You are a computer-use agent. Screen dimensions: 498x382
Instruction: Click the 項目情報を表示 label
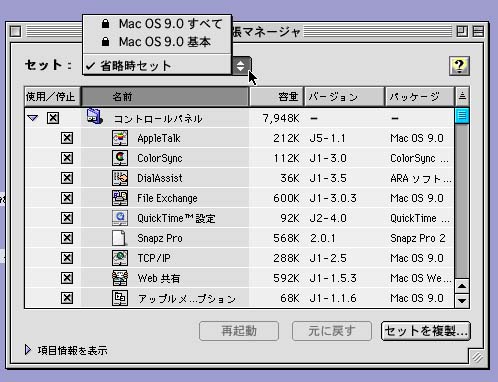tap(72, 350)
